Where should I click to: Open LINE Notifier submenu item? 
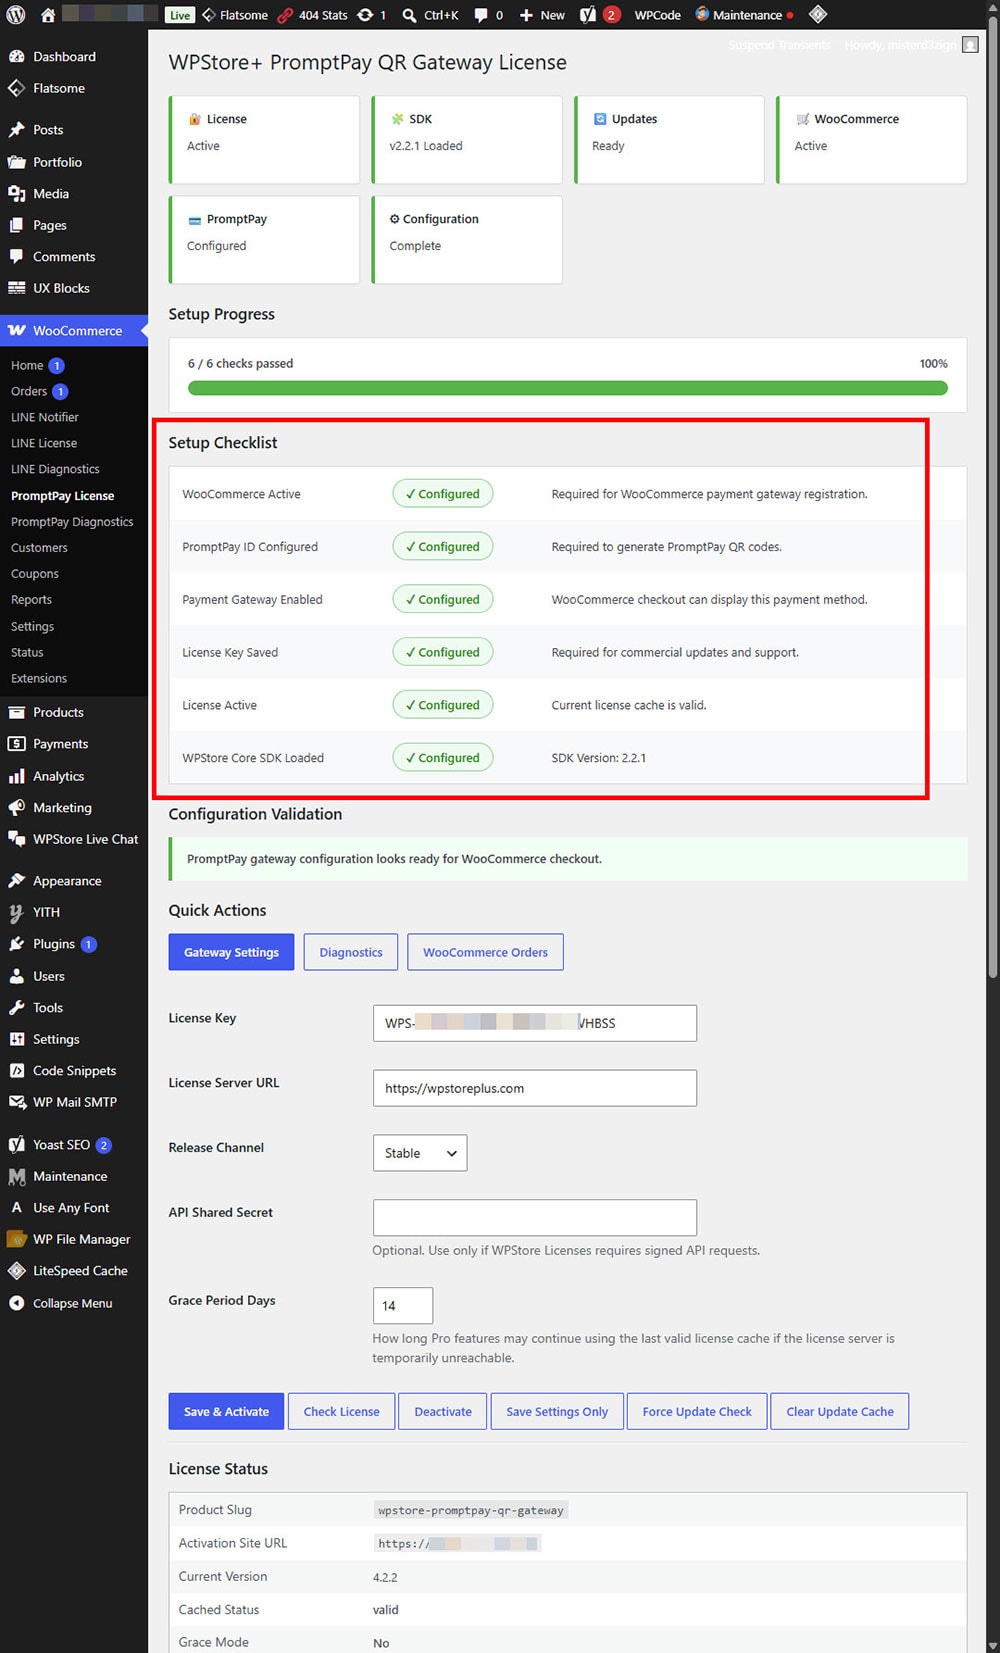pos(44,418)
